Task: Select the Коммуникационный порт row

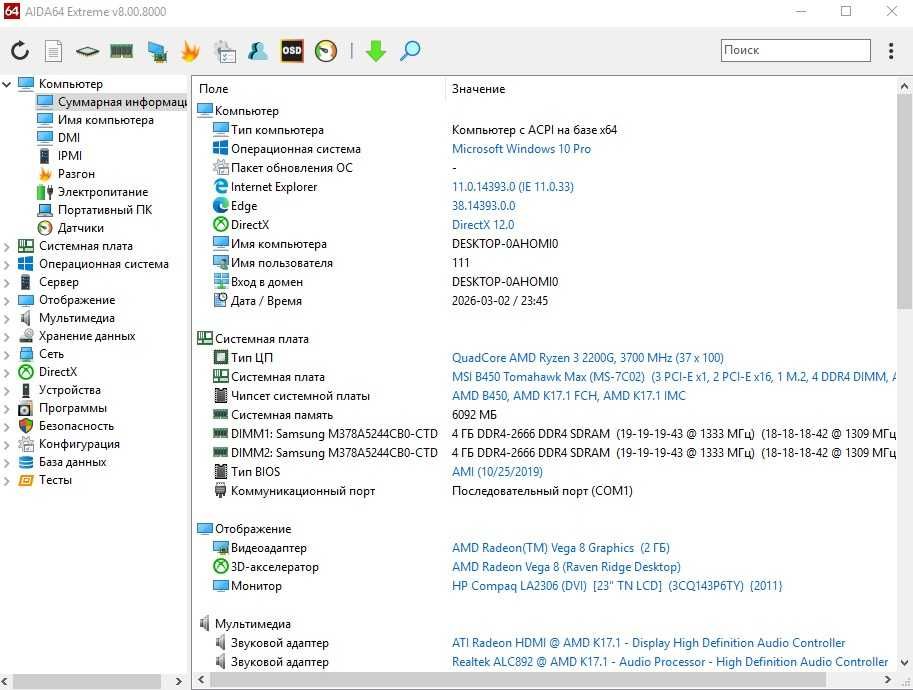Action: point(544,491)
